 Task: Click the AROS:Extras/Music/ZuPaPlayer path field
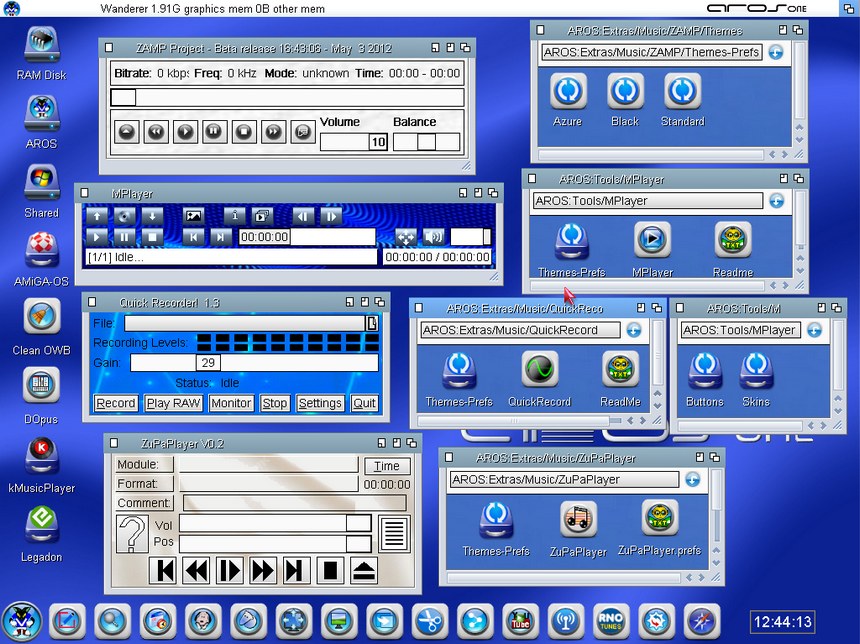(x=564, y=479)
